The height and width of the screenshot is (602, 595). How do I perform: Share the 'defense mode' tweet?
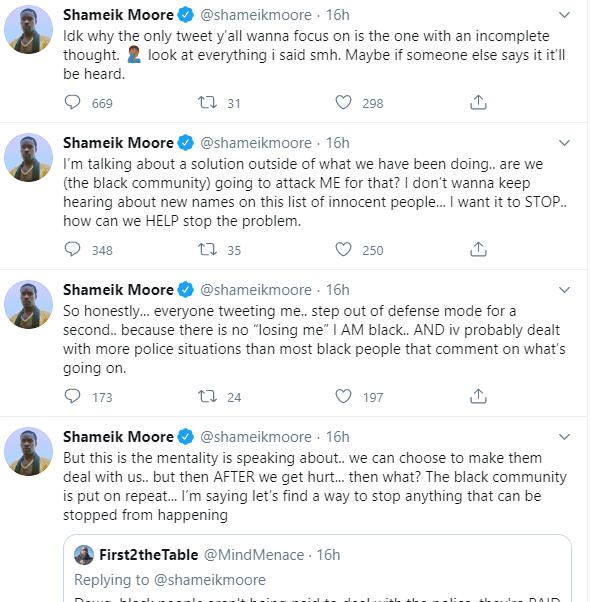(x=478, y=397)
